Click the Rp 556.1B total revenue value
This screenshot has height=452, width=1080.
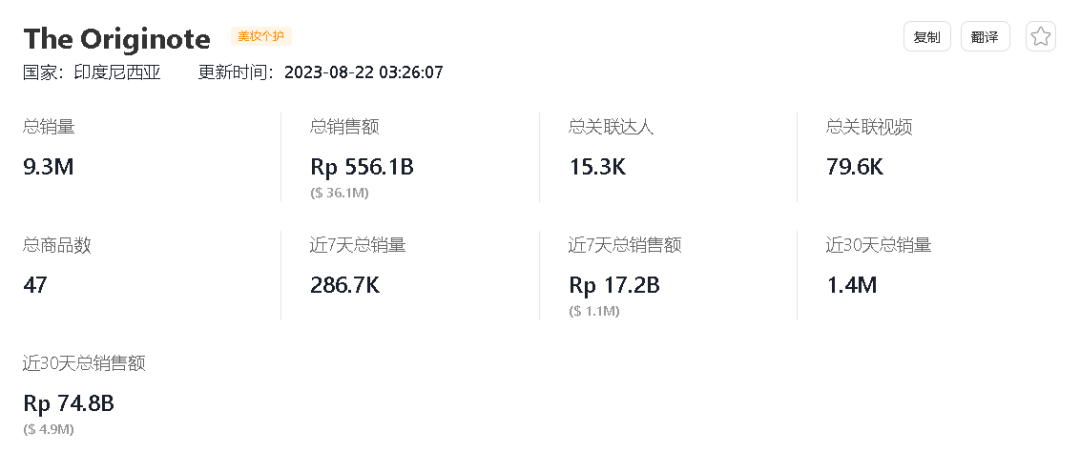pos(362,167)
